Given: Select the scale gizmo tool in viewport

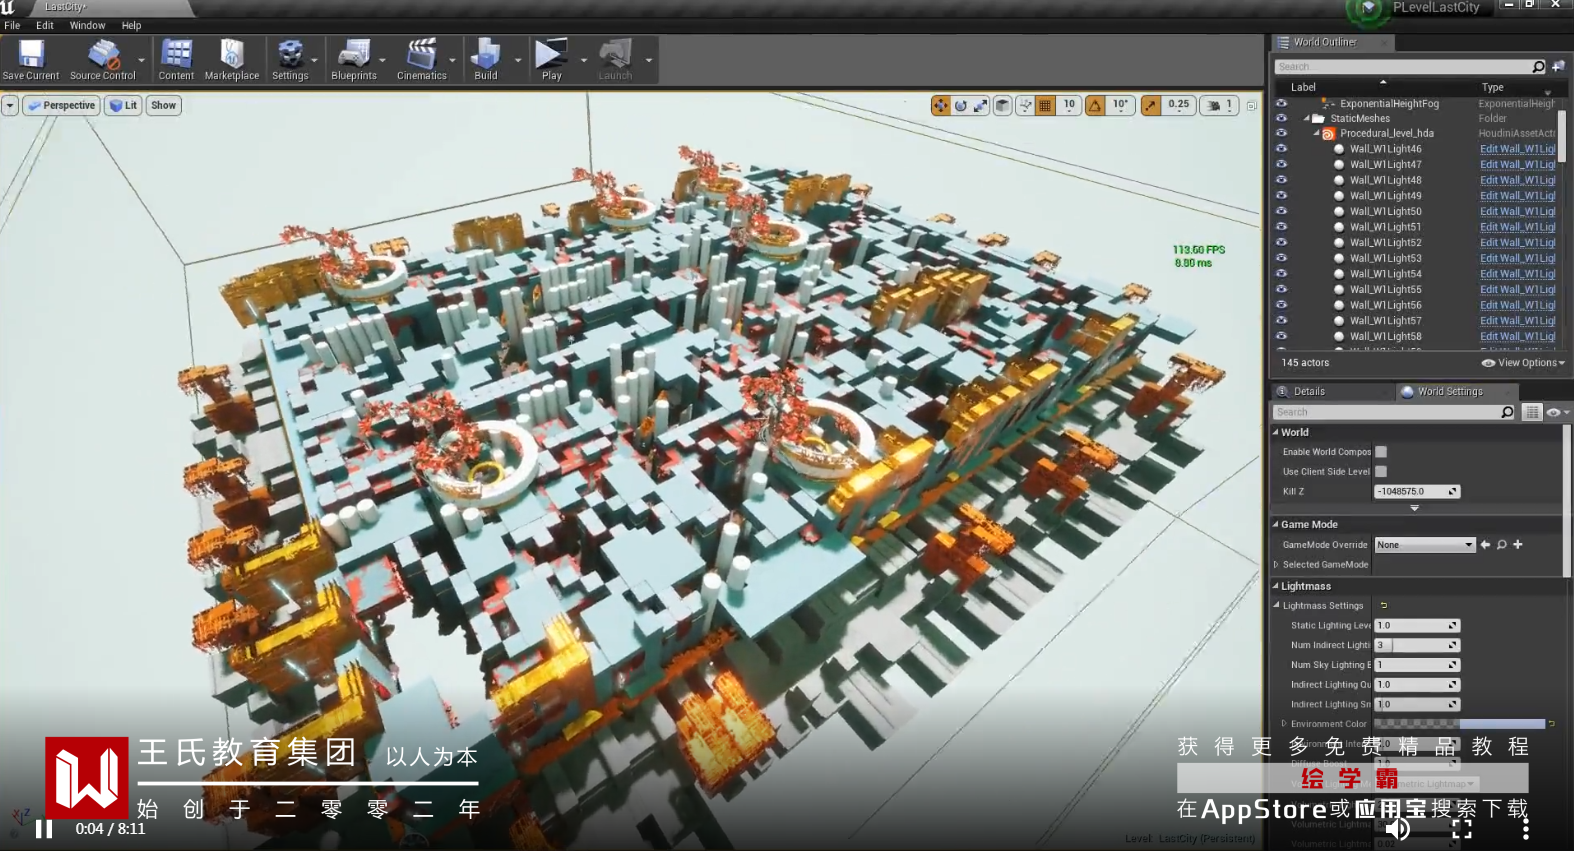Looking at the screenshot, I should (980, 105).
